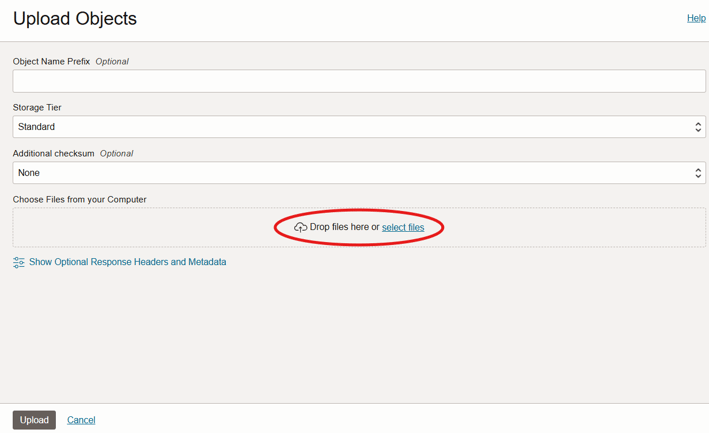
Task: Click the Object Name Prefix label
Action: [51, 61]
